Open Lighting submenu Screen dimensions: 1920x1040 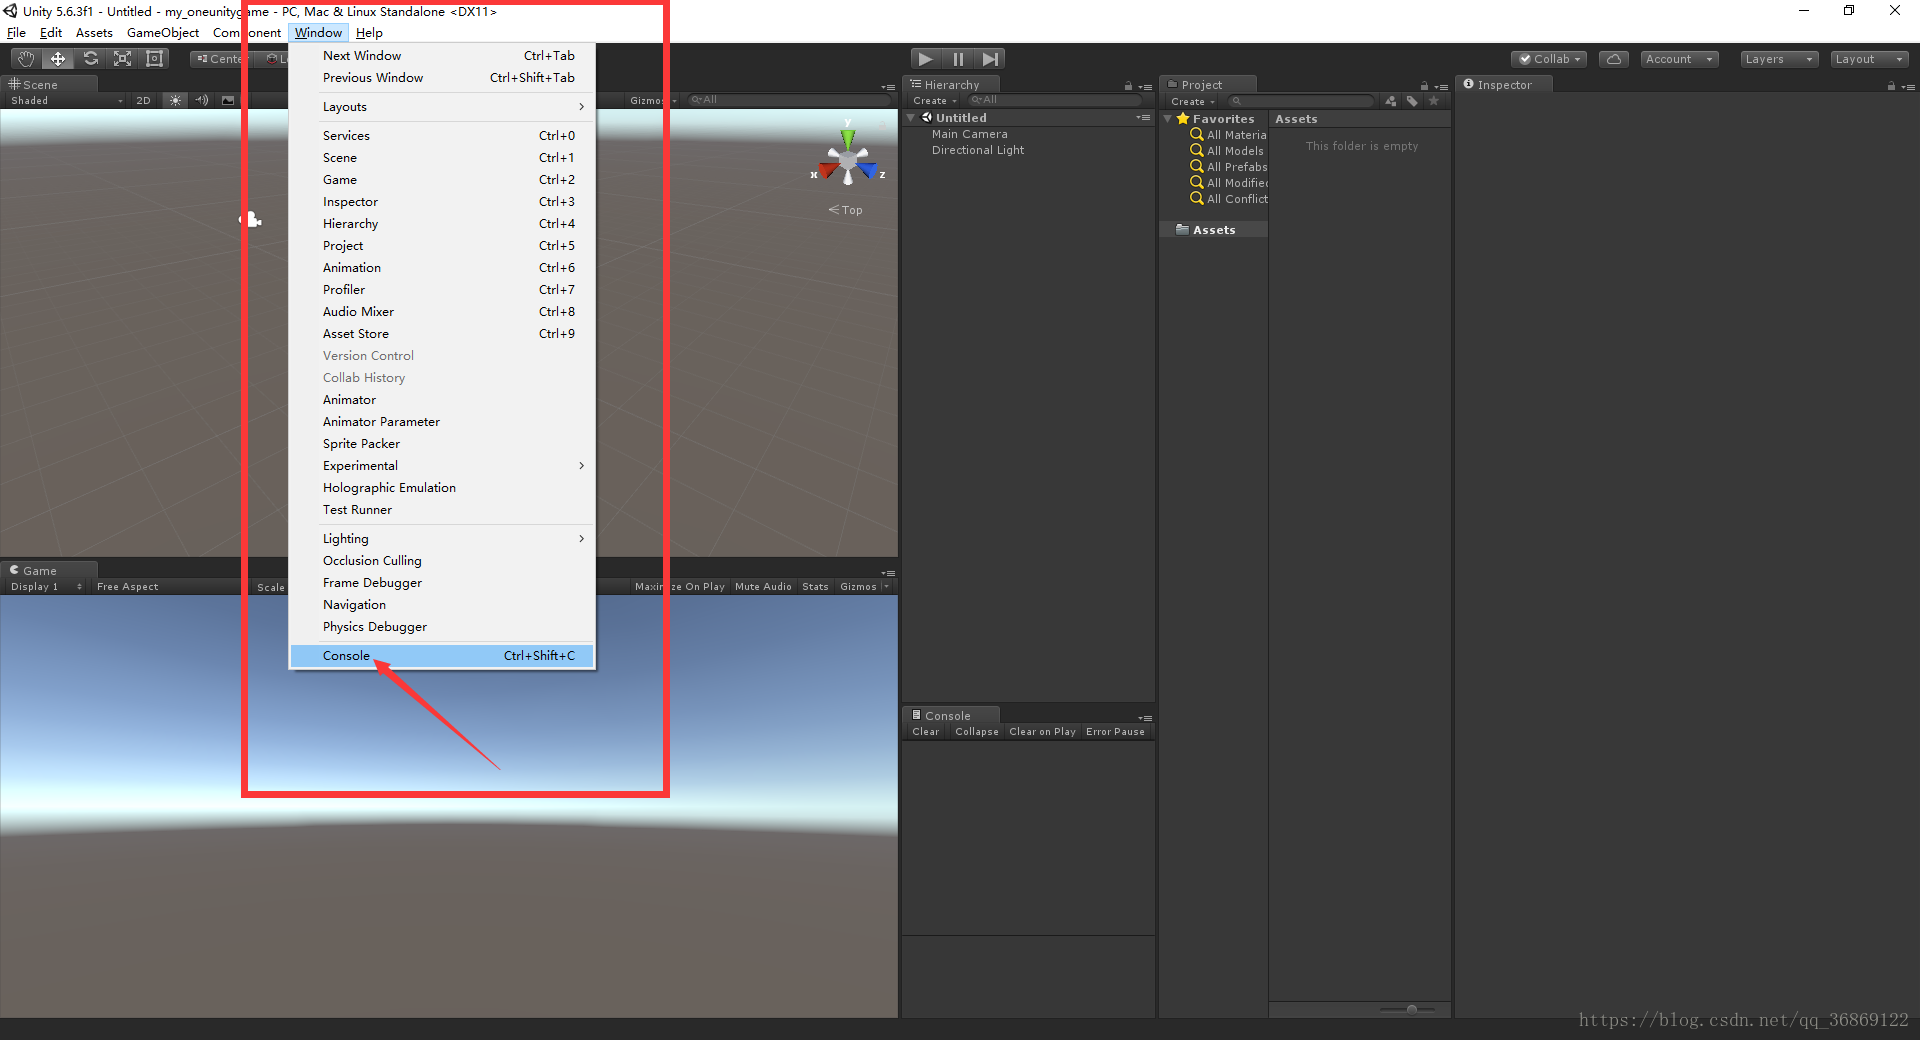[x=442, y=539]
